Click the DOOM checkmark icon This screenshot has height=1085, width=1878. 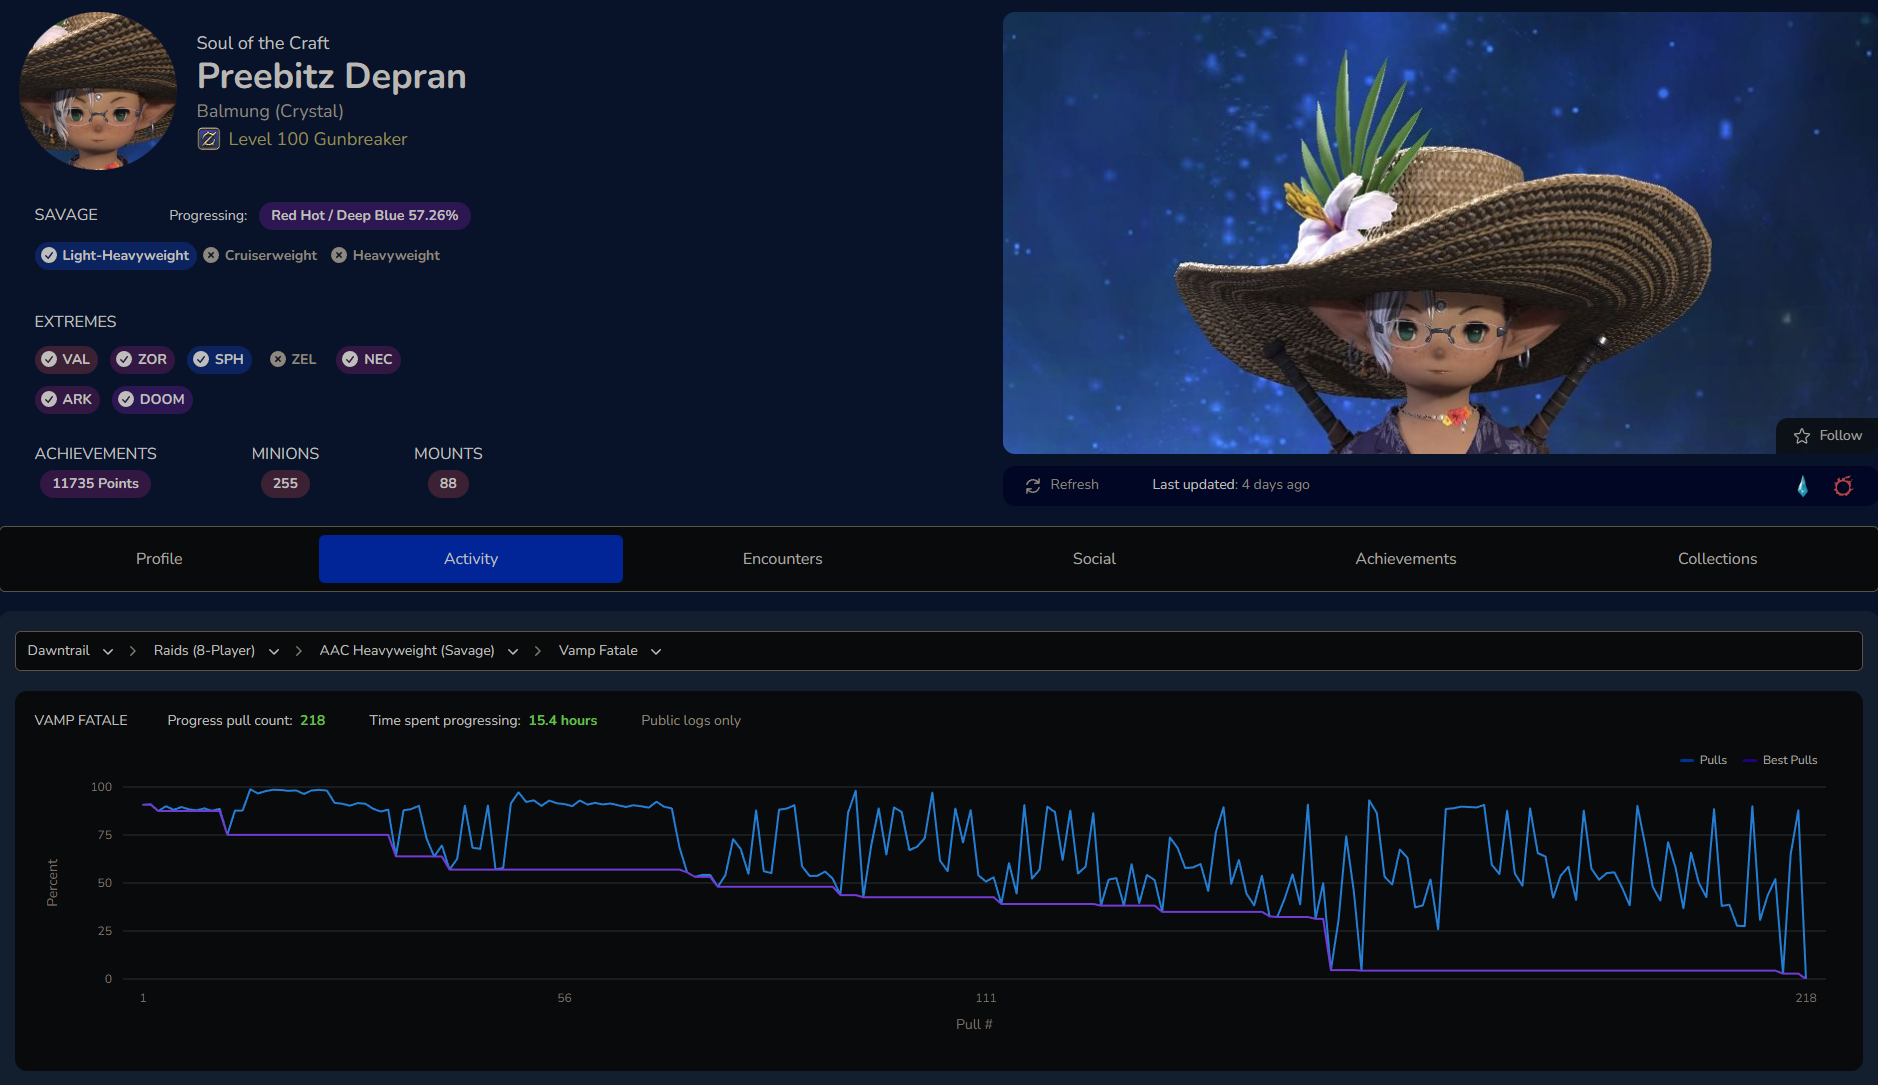[x=126, y=399]
